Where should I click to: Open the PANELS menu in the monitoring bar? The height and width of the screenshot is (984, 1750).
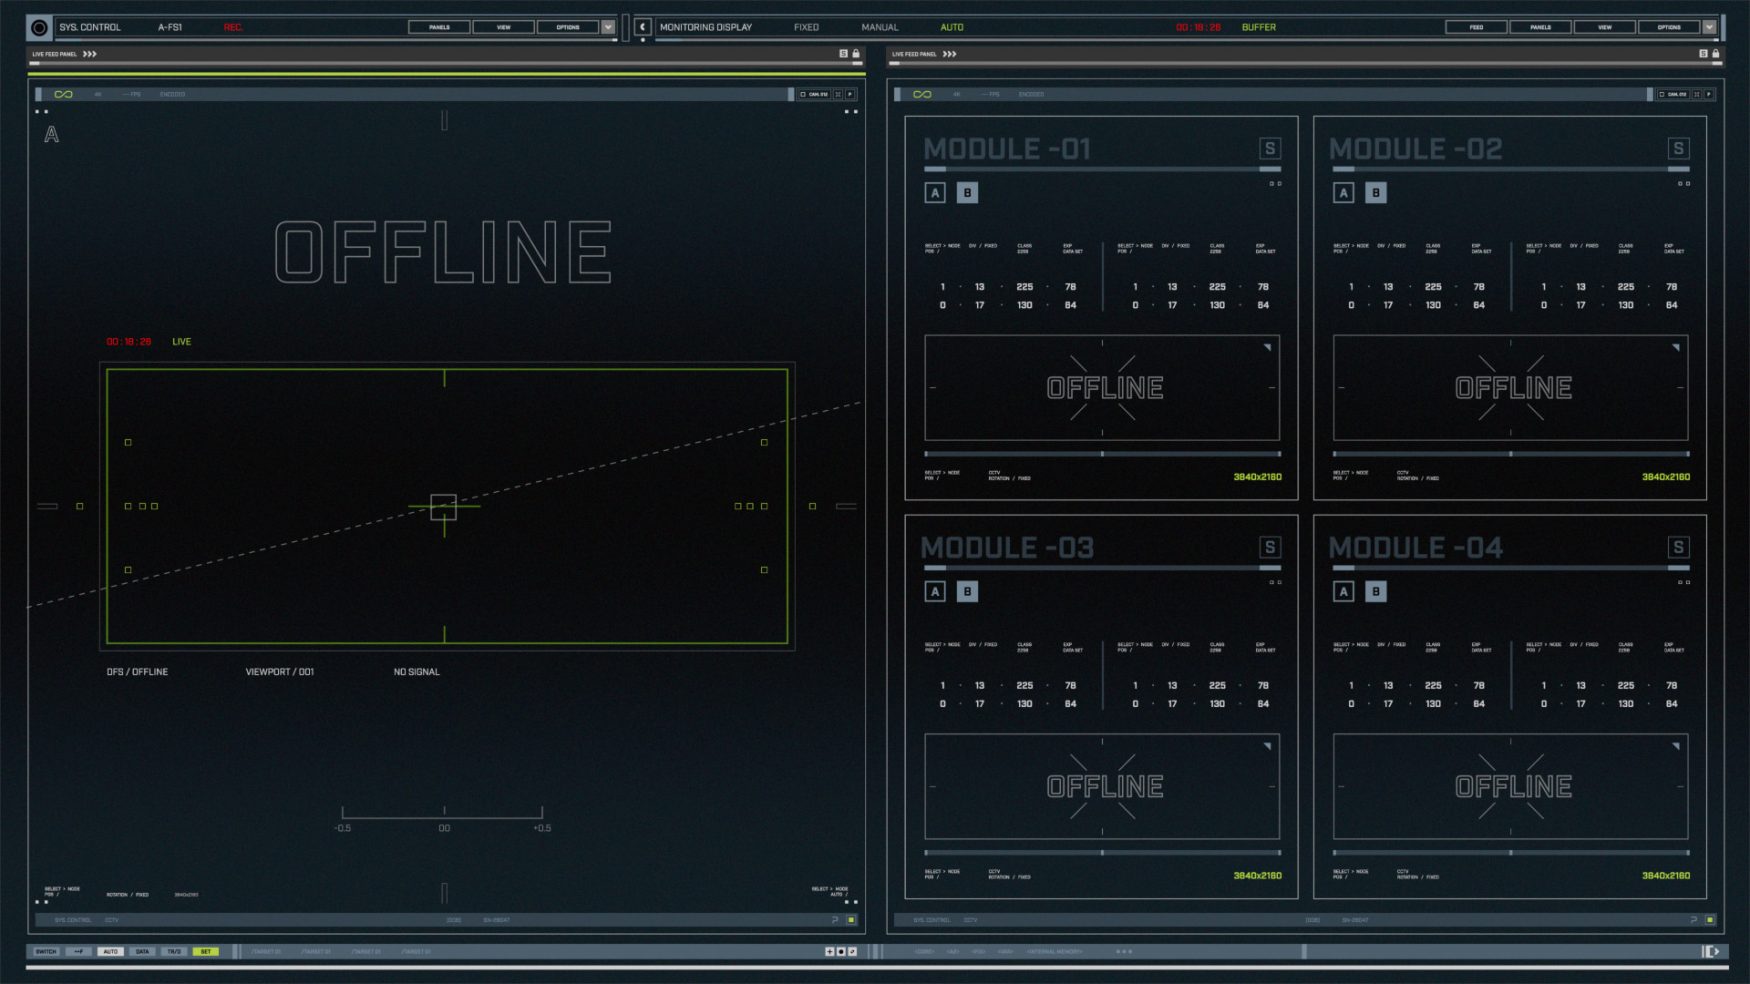1540,27
